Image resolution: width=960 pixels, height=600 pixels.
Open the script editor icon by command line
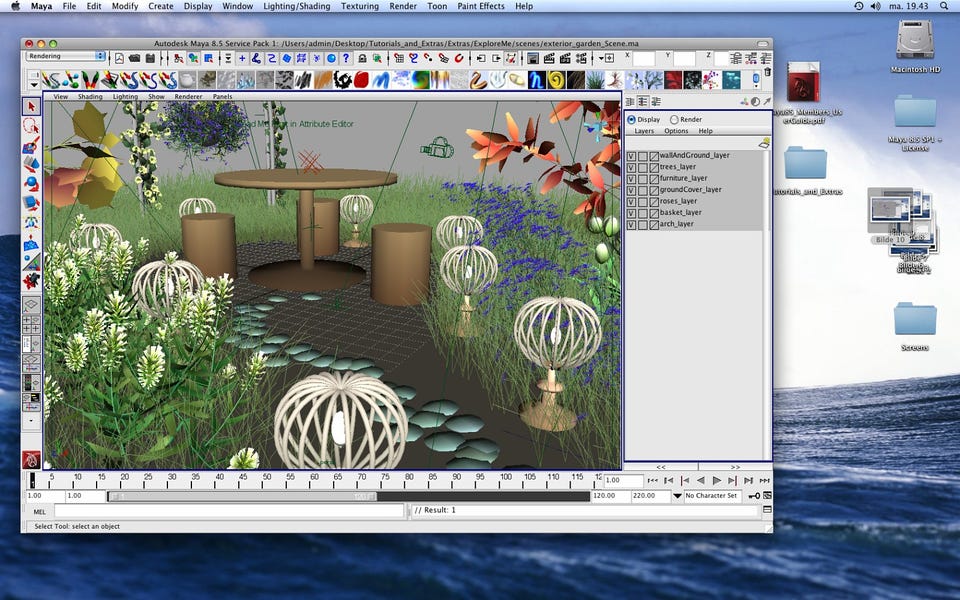coord(766,511)
